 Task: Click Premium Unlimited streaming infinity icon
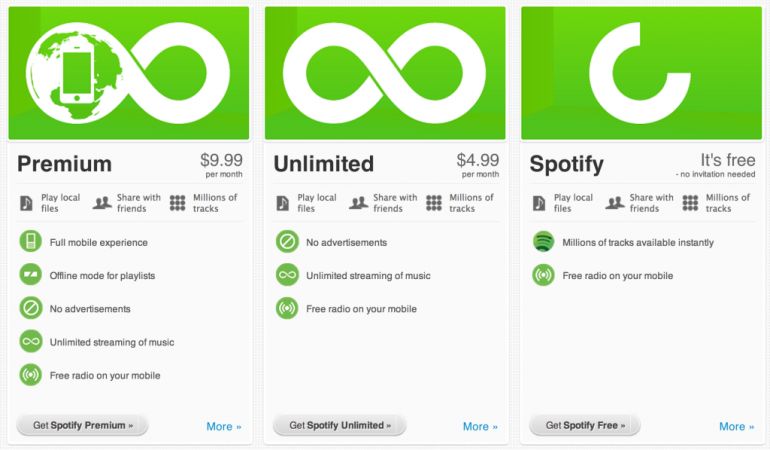click(31, 341)
